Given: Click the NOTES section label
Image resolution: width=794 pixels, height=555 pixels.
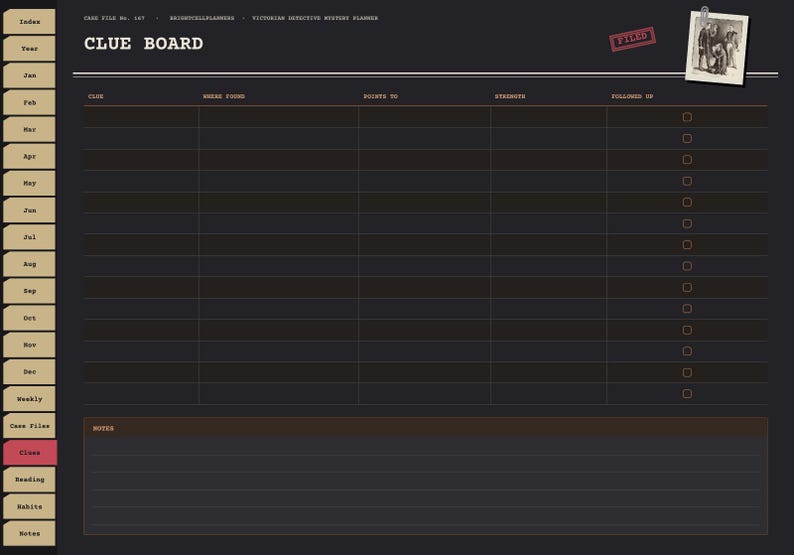Looking at the screenshot, I should tap(103, 428).
